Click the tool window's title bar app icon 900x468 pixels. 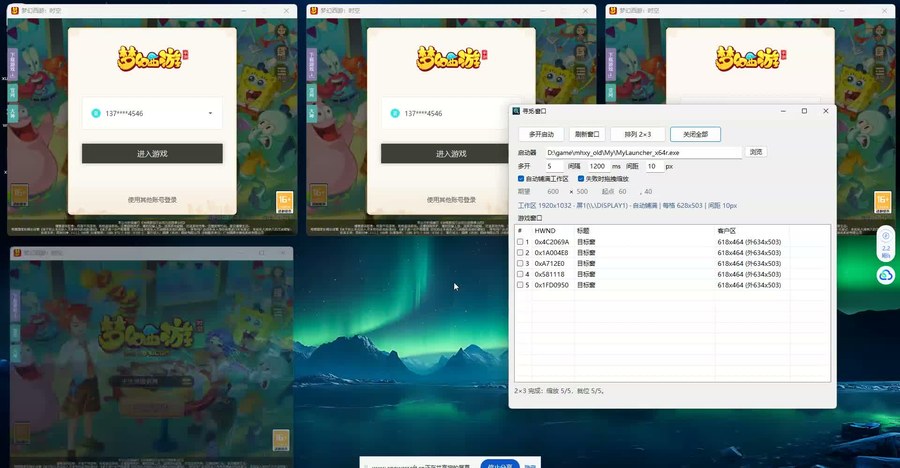tap(516, 111)
